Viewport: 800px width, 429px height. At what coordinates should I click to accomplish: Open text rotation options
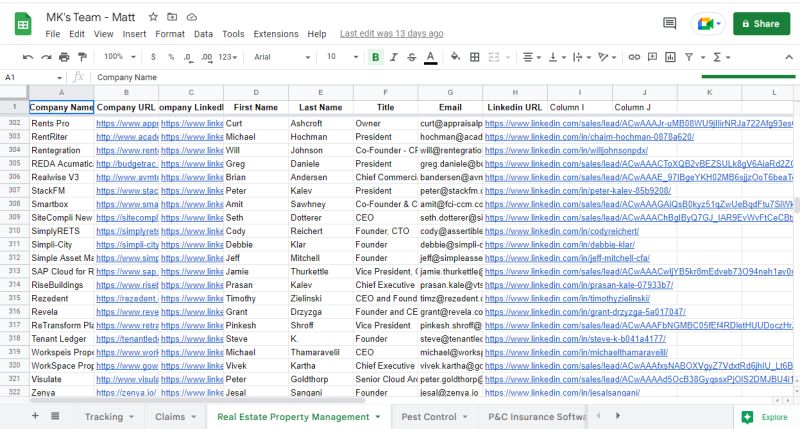(x=607, y=57)
